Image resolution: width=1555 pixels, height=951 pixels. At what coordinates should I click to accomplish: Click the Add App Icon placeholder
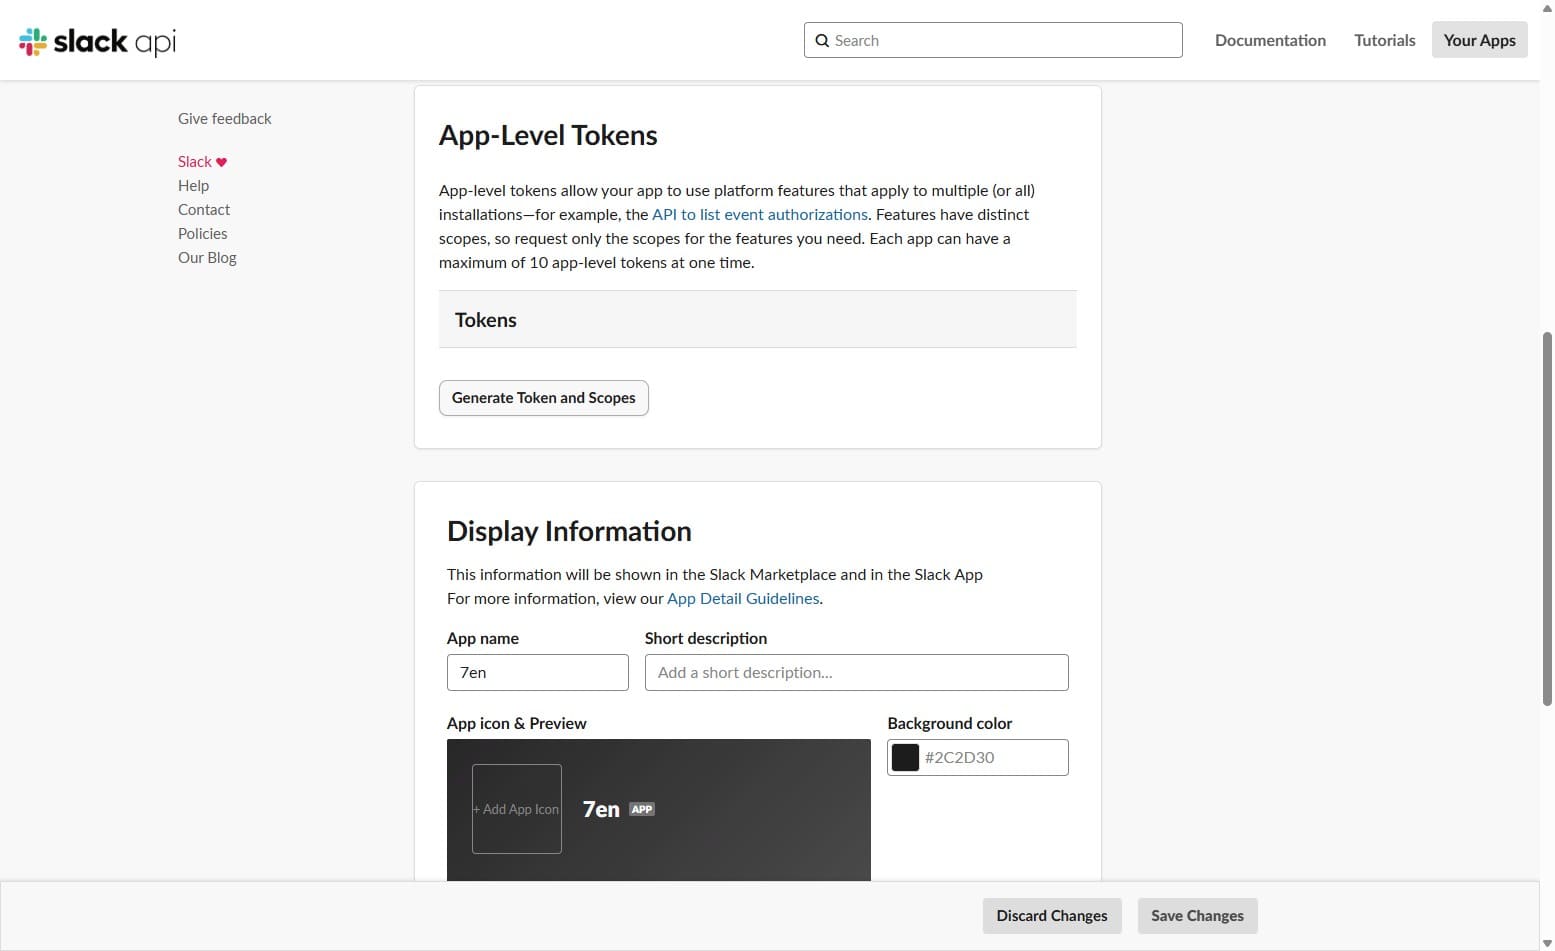(x=517, y=809)
